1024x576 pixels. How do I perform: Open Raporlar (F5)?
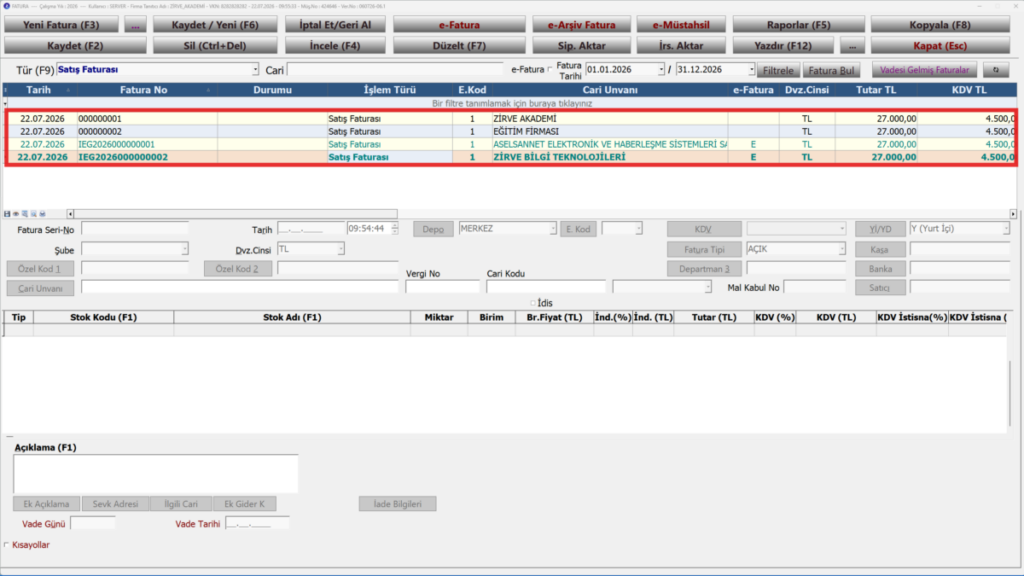coord(799,25)
